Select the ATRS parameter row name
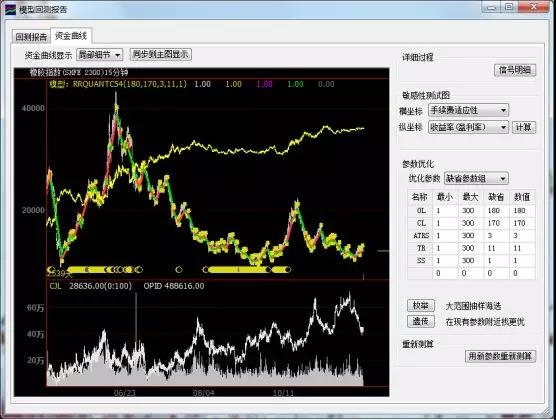The image size is (556, 420). point(421,236)
